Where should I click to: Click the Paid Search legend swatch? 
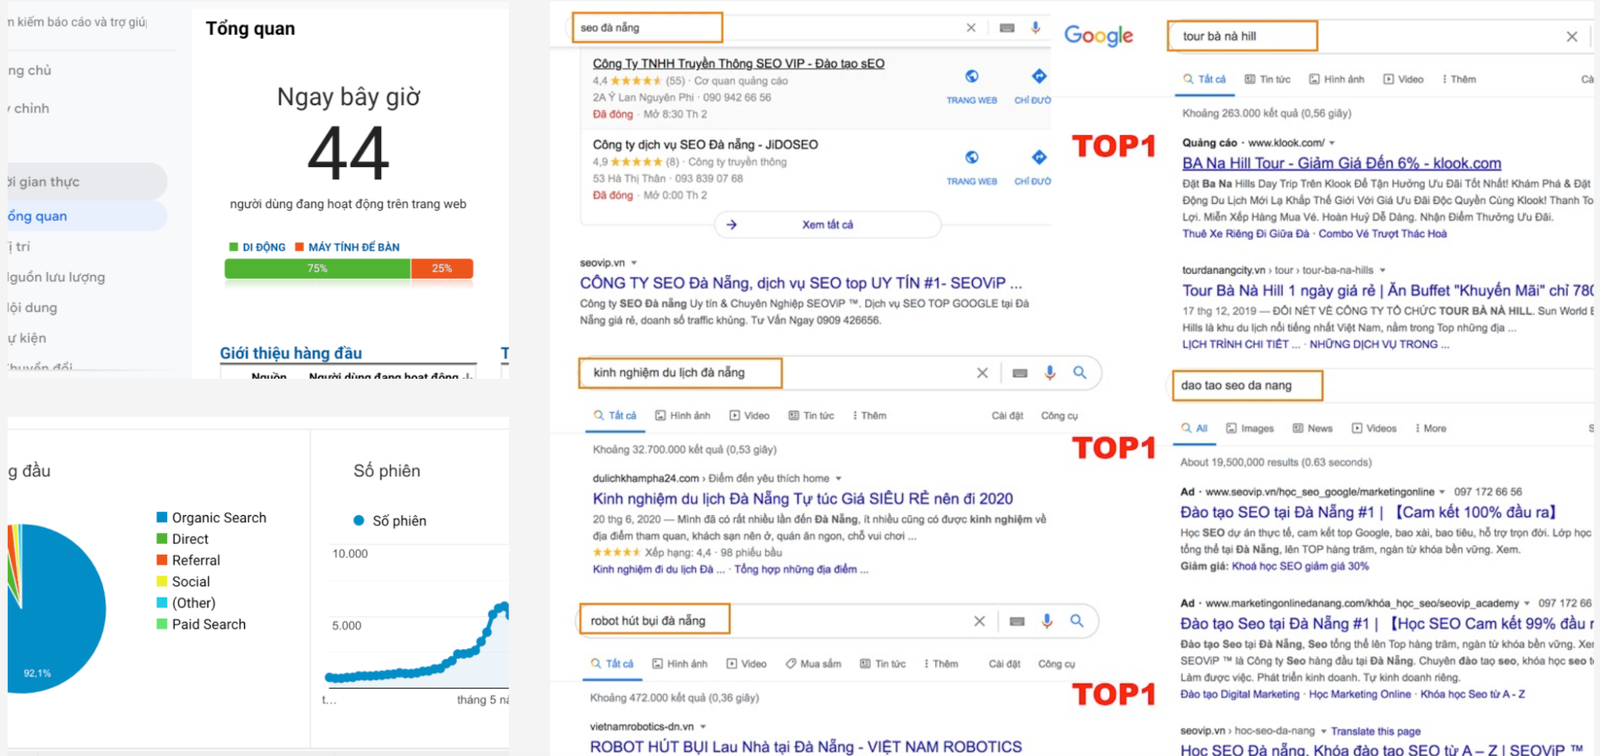[162, 624]
